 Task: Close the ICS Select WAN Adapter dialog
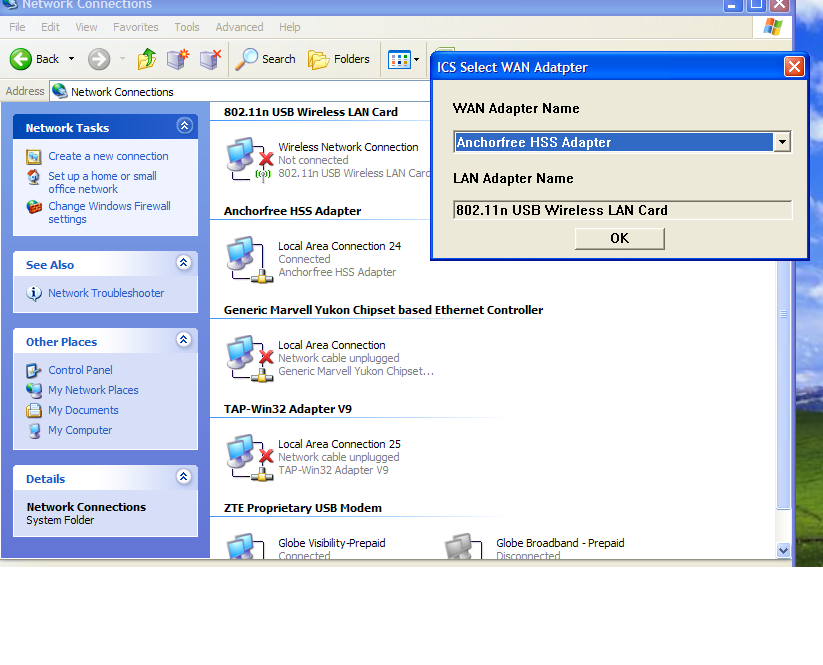coord(794,67)
